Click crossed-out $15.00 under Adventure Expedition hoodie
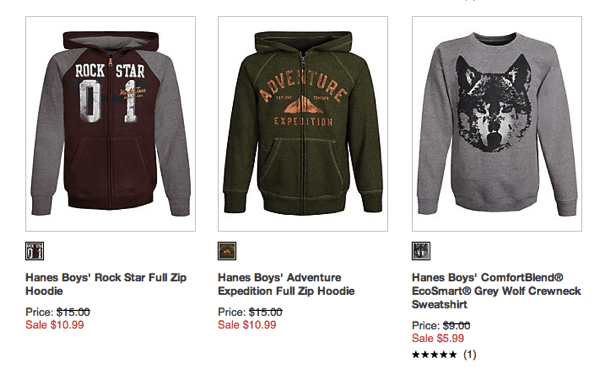Viewport: 600px width, 369px height. (266, 312)
